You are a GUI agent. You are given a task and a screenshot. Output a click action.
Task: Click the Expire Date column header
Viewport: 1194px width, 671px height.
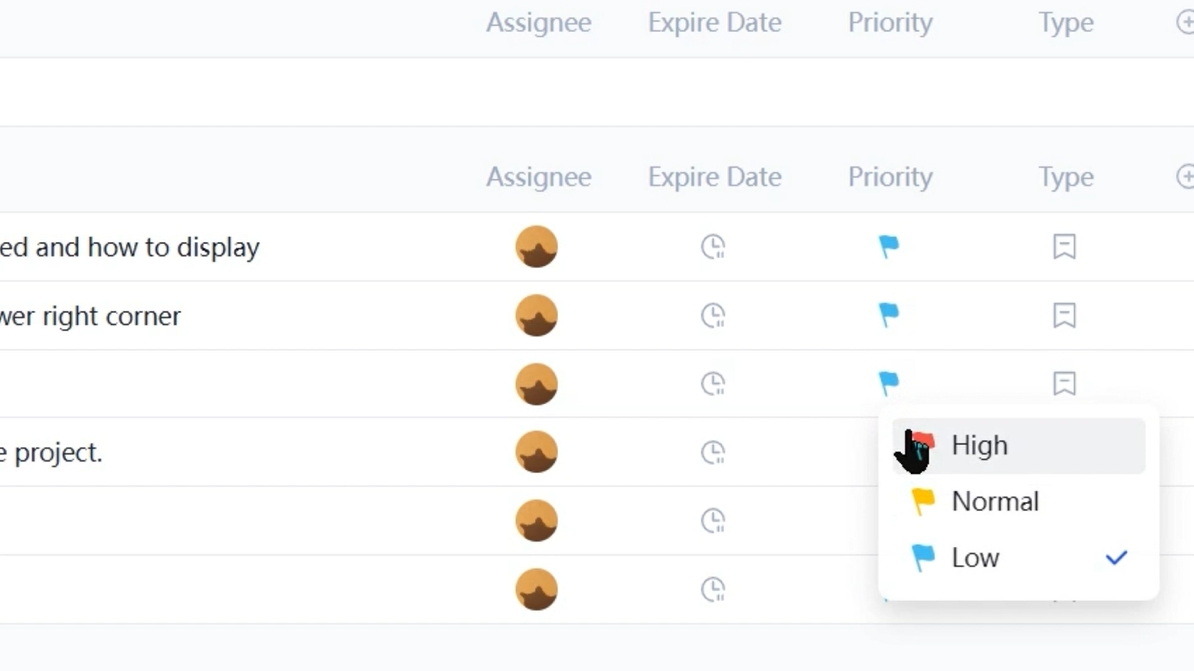click(x=714, y=176)
